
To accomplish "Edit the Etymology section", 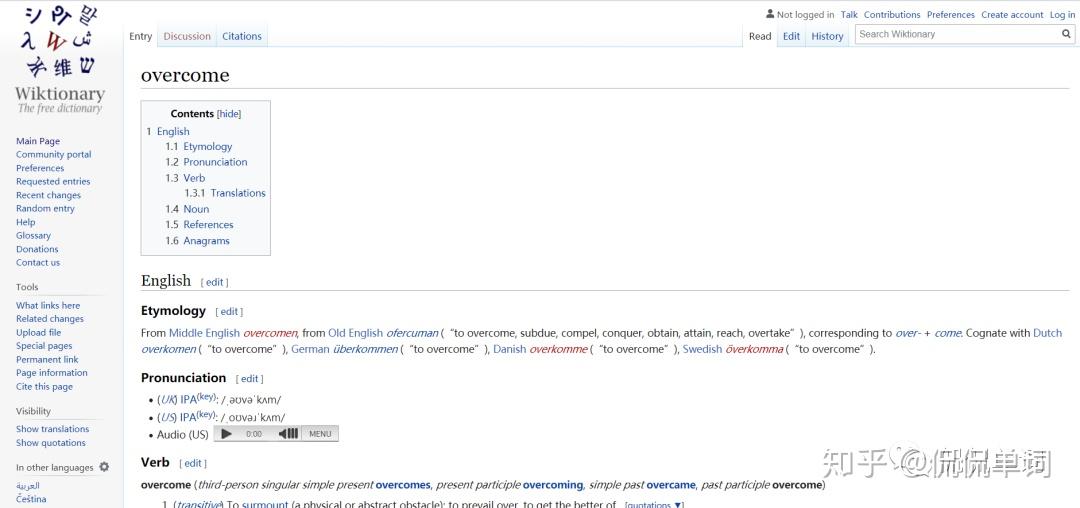I will coord(229,312).
